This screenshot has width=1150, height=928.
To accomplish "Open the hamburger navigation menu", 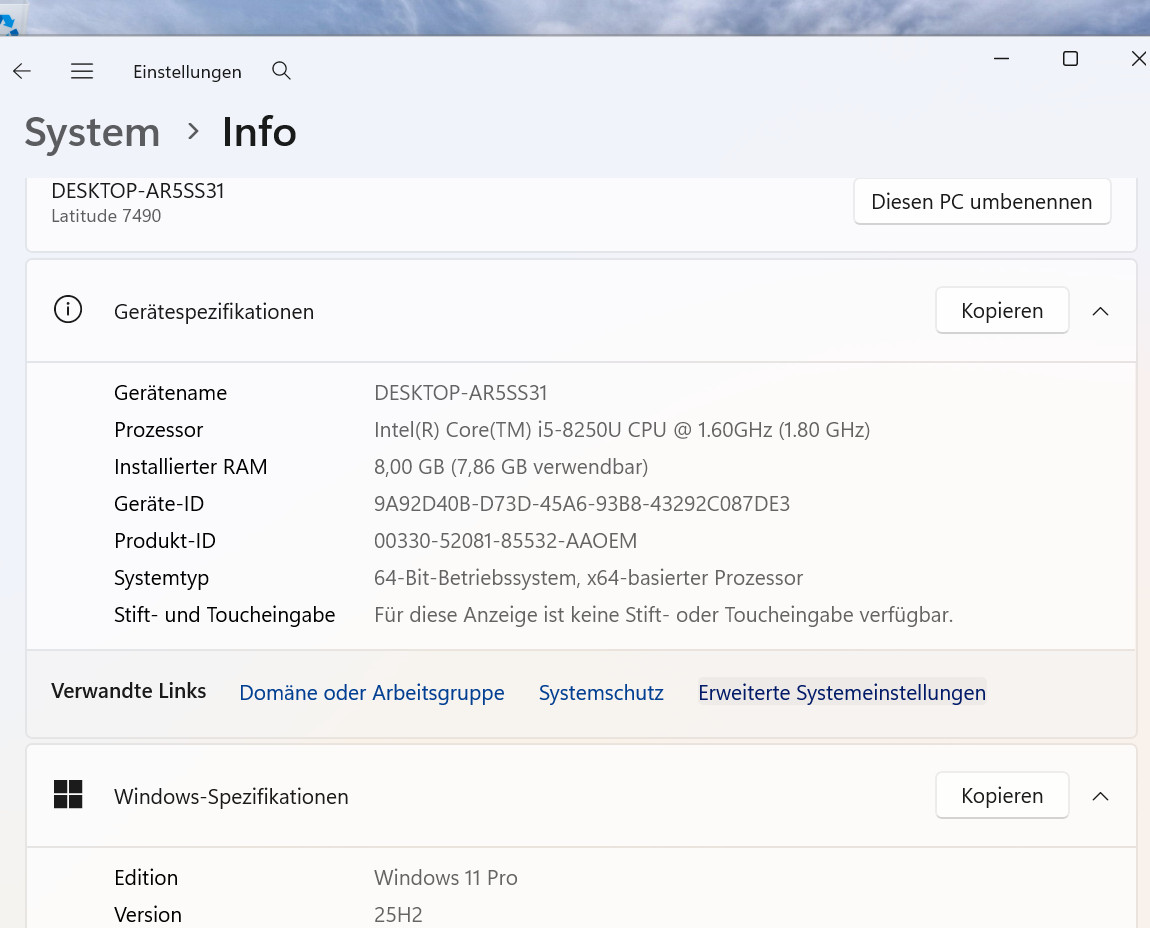I will tap(82, 71).
